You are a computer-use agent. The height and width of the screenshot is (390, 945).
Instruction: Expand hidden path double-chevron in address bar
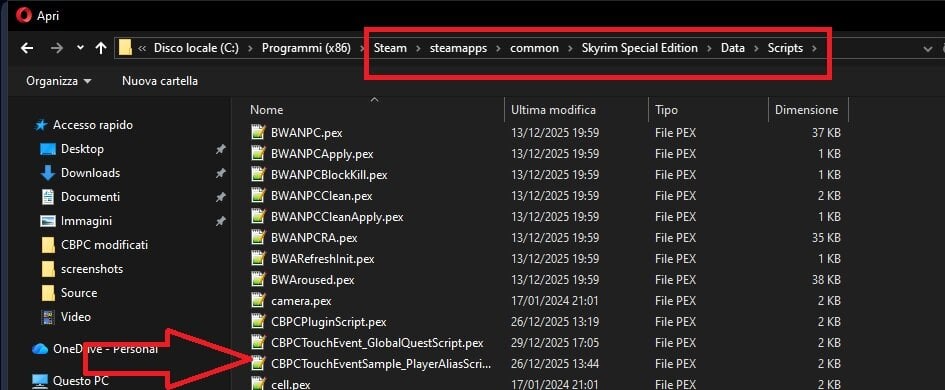142,48
